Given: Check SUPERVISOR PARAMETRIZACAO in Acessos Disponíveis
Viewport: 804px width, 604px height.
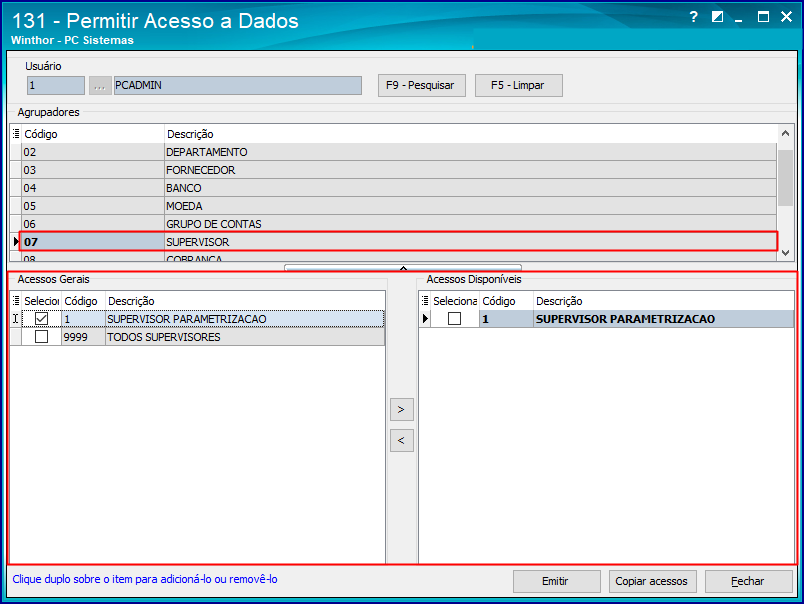Looking at the screenshot, I should click(x=455, y=318).
